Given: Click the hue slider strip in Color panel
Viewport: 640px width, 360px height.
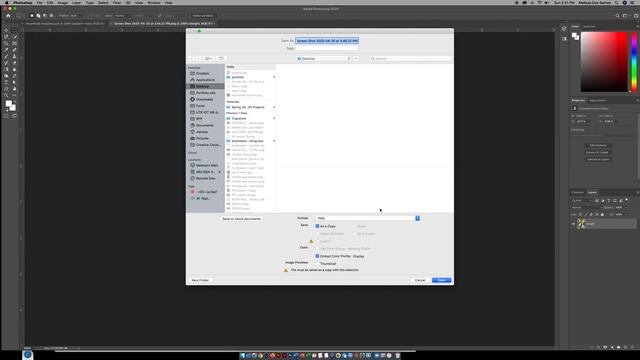Looking at the screenshot, I should (x=634, y=62).
